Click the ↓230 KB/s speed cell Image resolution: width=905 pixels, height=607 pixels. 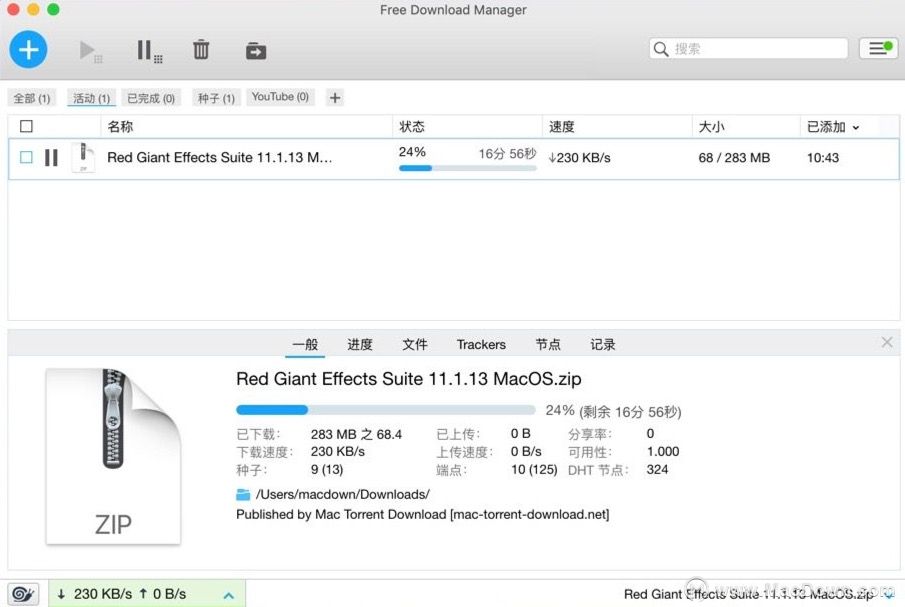pyautogui.click(x=579, y=158)
